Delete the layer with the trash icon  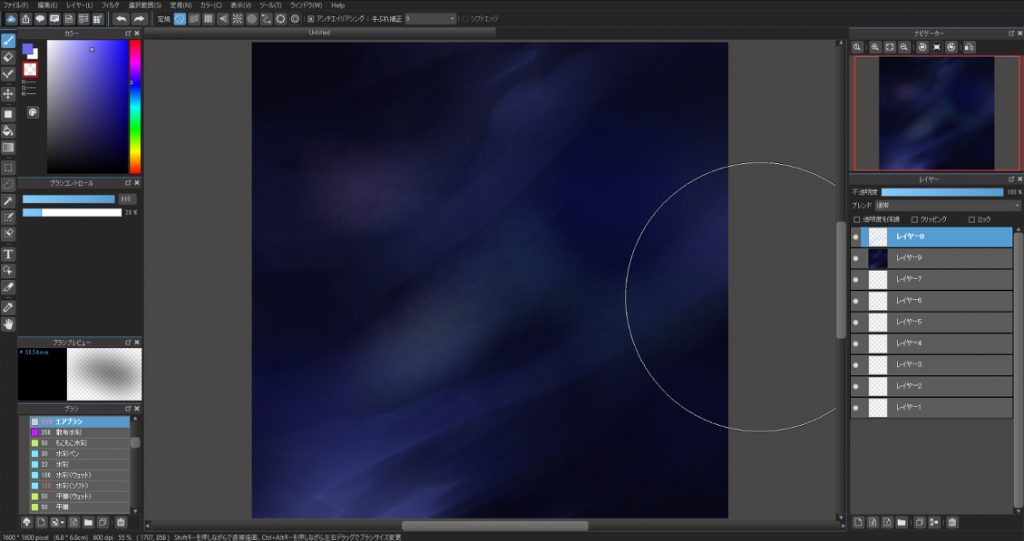pos(952,522)
